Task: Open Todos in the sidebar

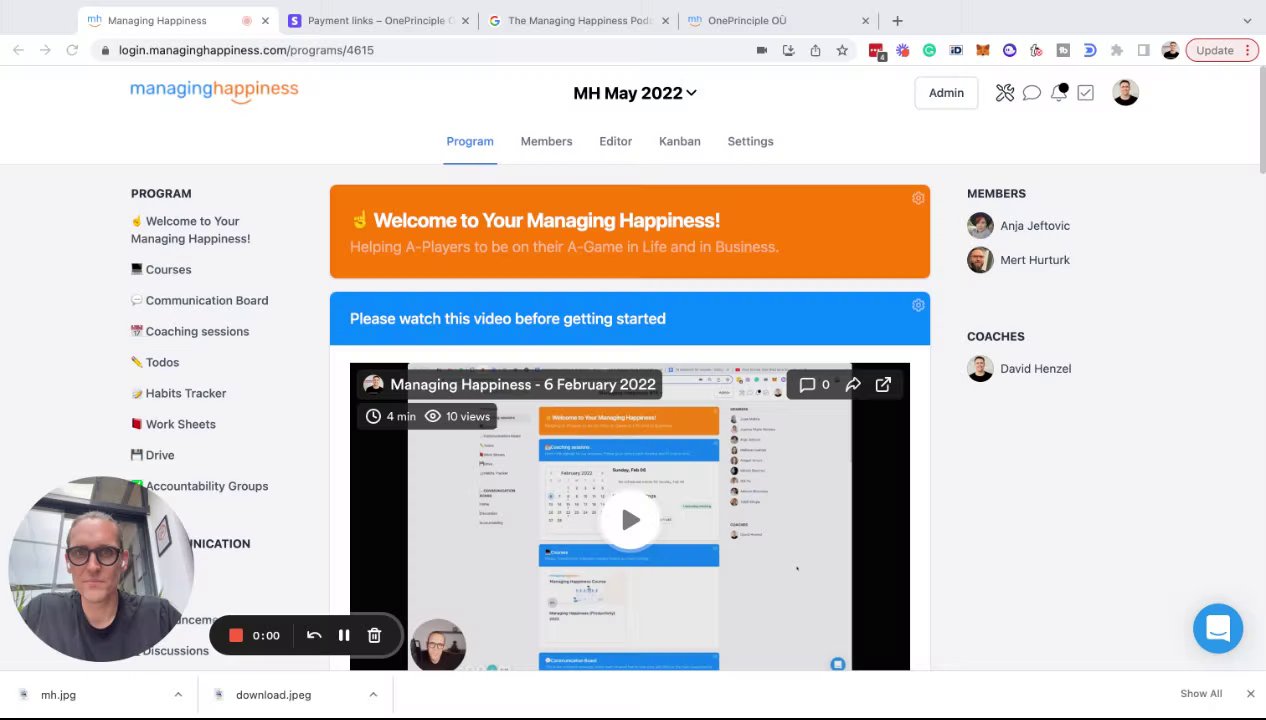Action: 155,362
